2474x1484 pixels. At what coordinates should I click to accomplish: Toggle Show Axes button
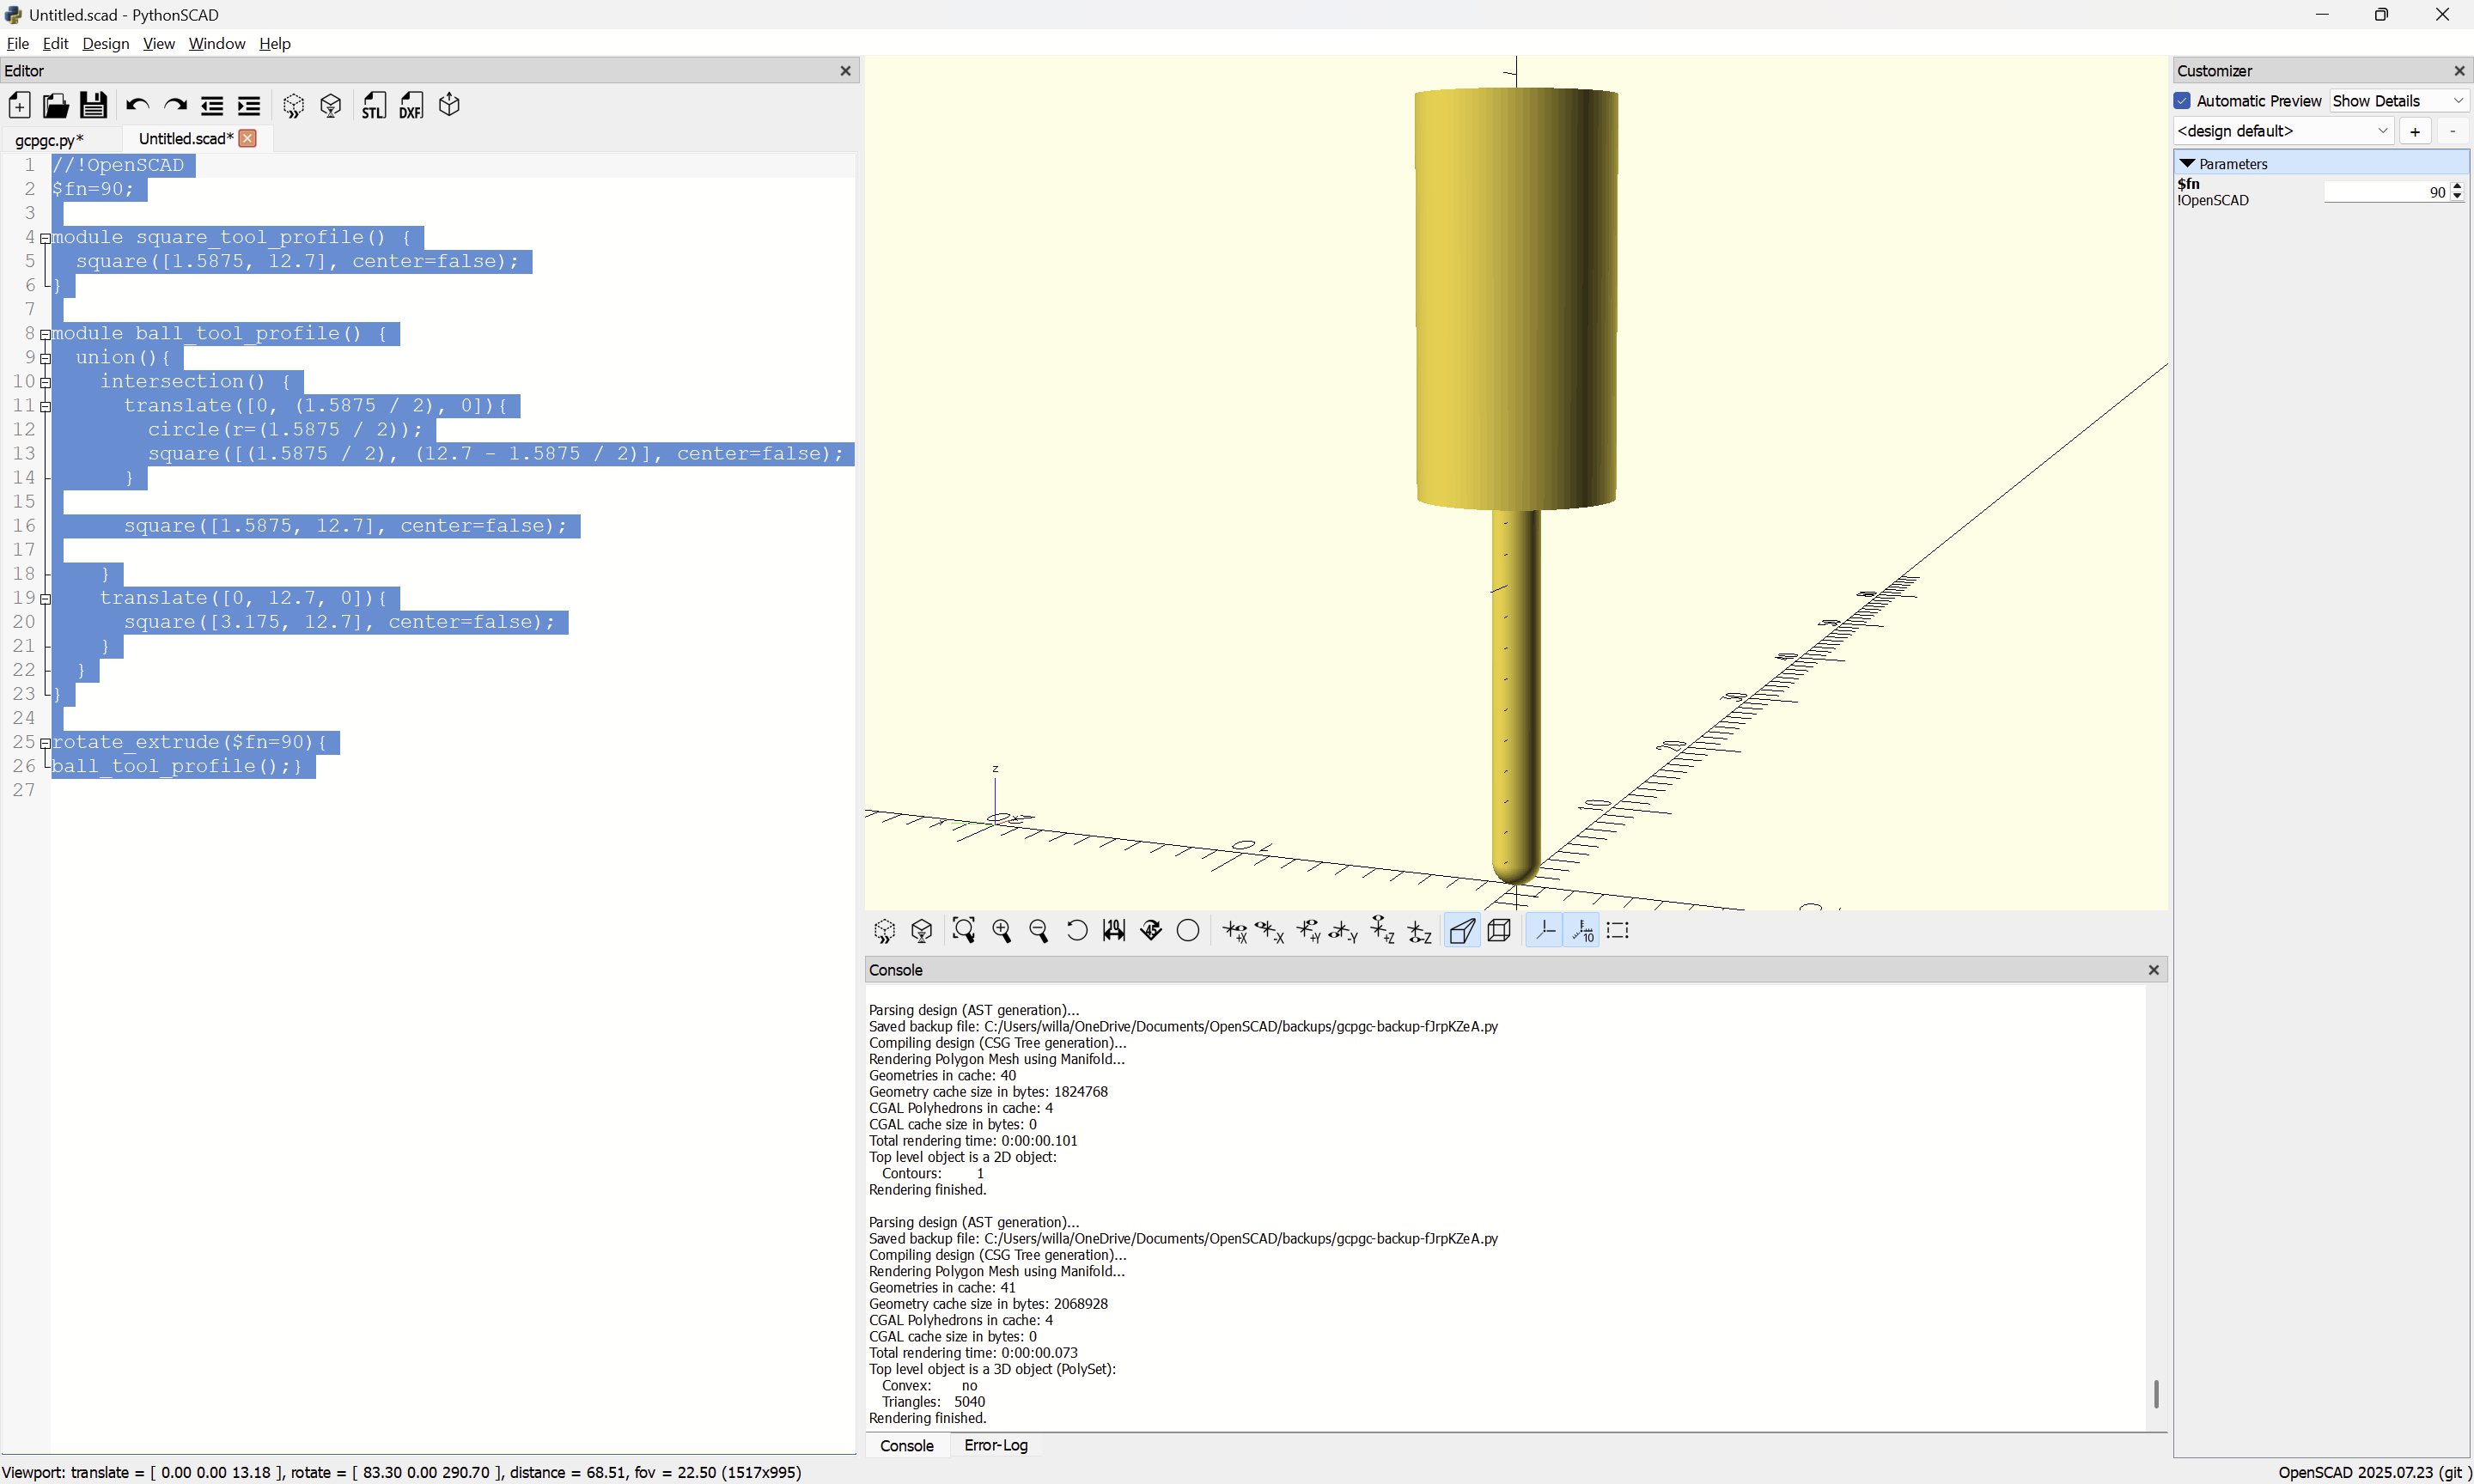click(x=1545, y=931)
